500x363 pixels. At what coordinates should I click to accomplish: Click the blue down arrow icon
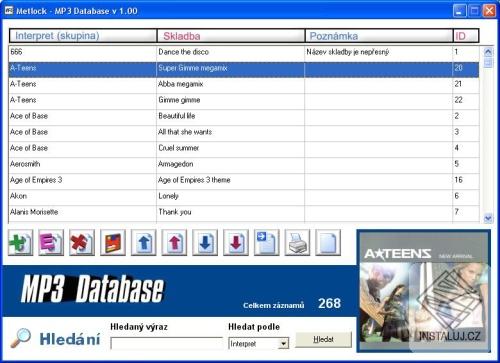click(x=205, y=242)
